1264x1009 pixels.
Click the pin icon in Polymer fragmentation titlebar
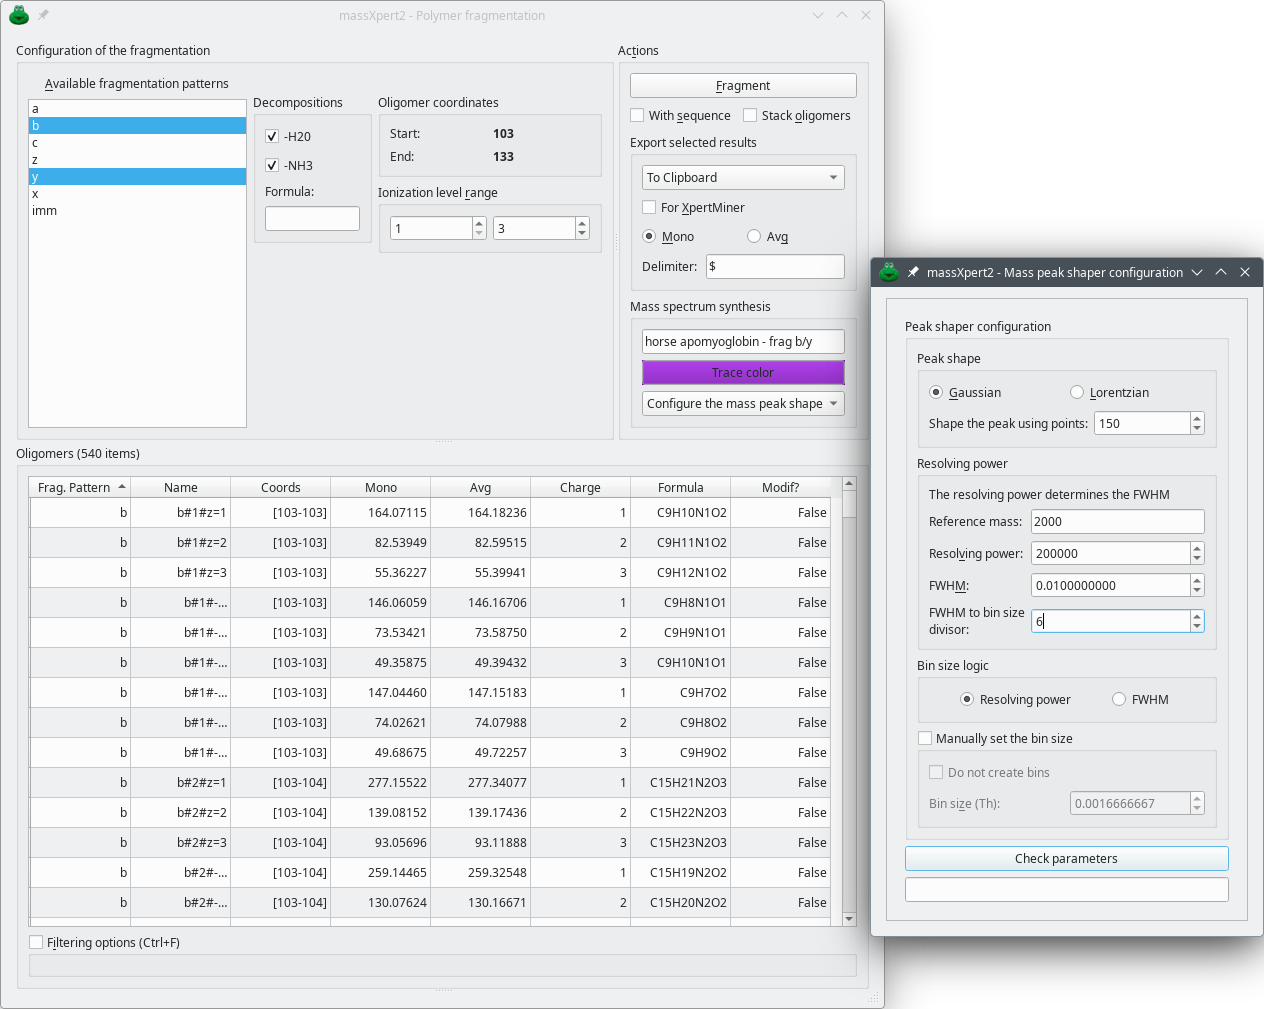pos(43,15)
